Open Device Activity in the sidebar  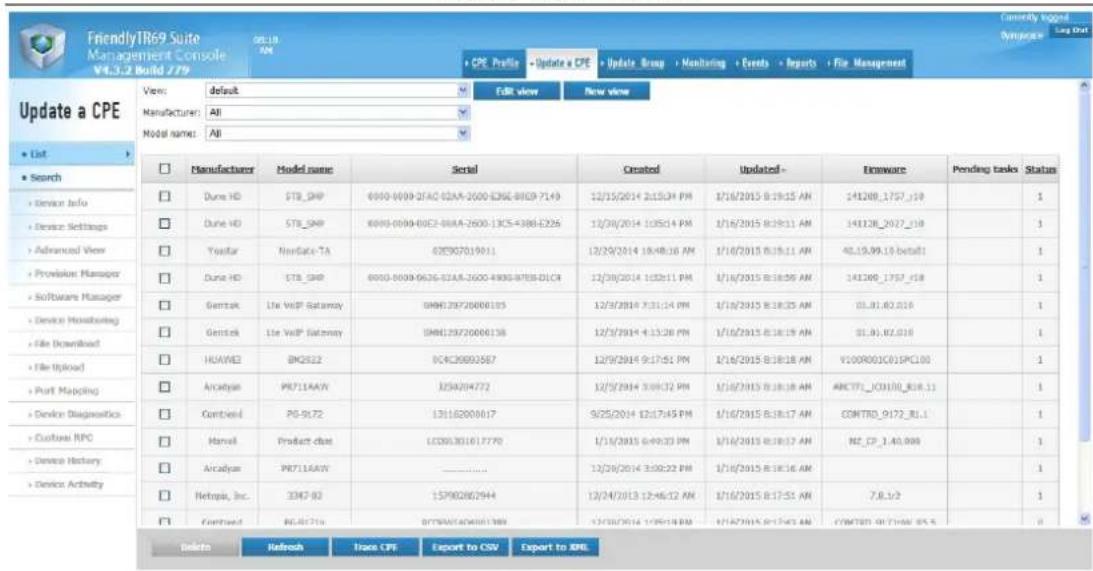click(x=68, y=484)
